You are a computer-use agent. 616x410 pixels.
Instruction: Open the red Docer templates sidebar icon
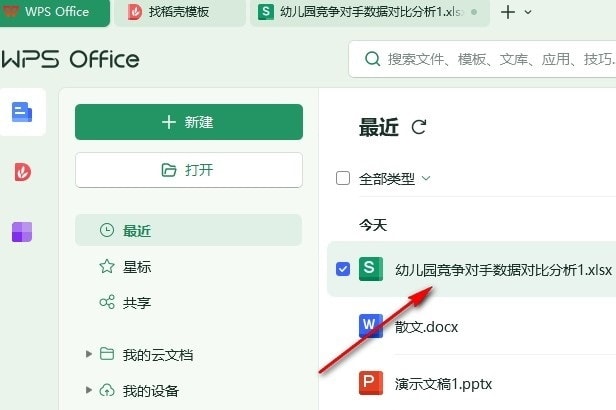pos(22,172)
